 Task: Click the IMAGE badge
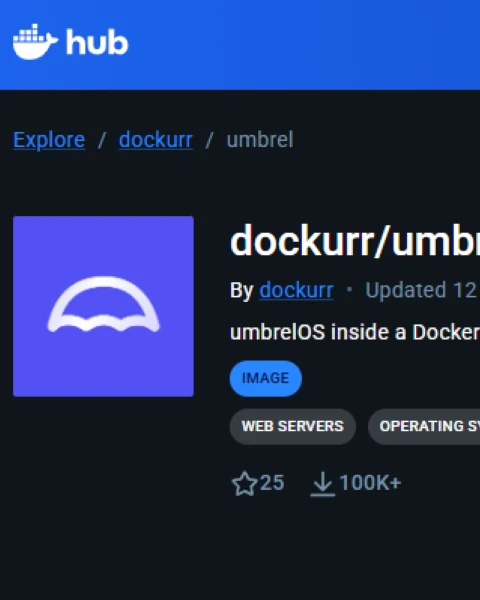266,378
